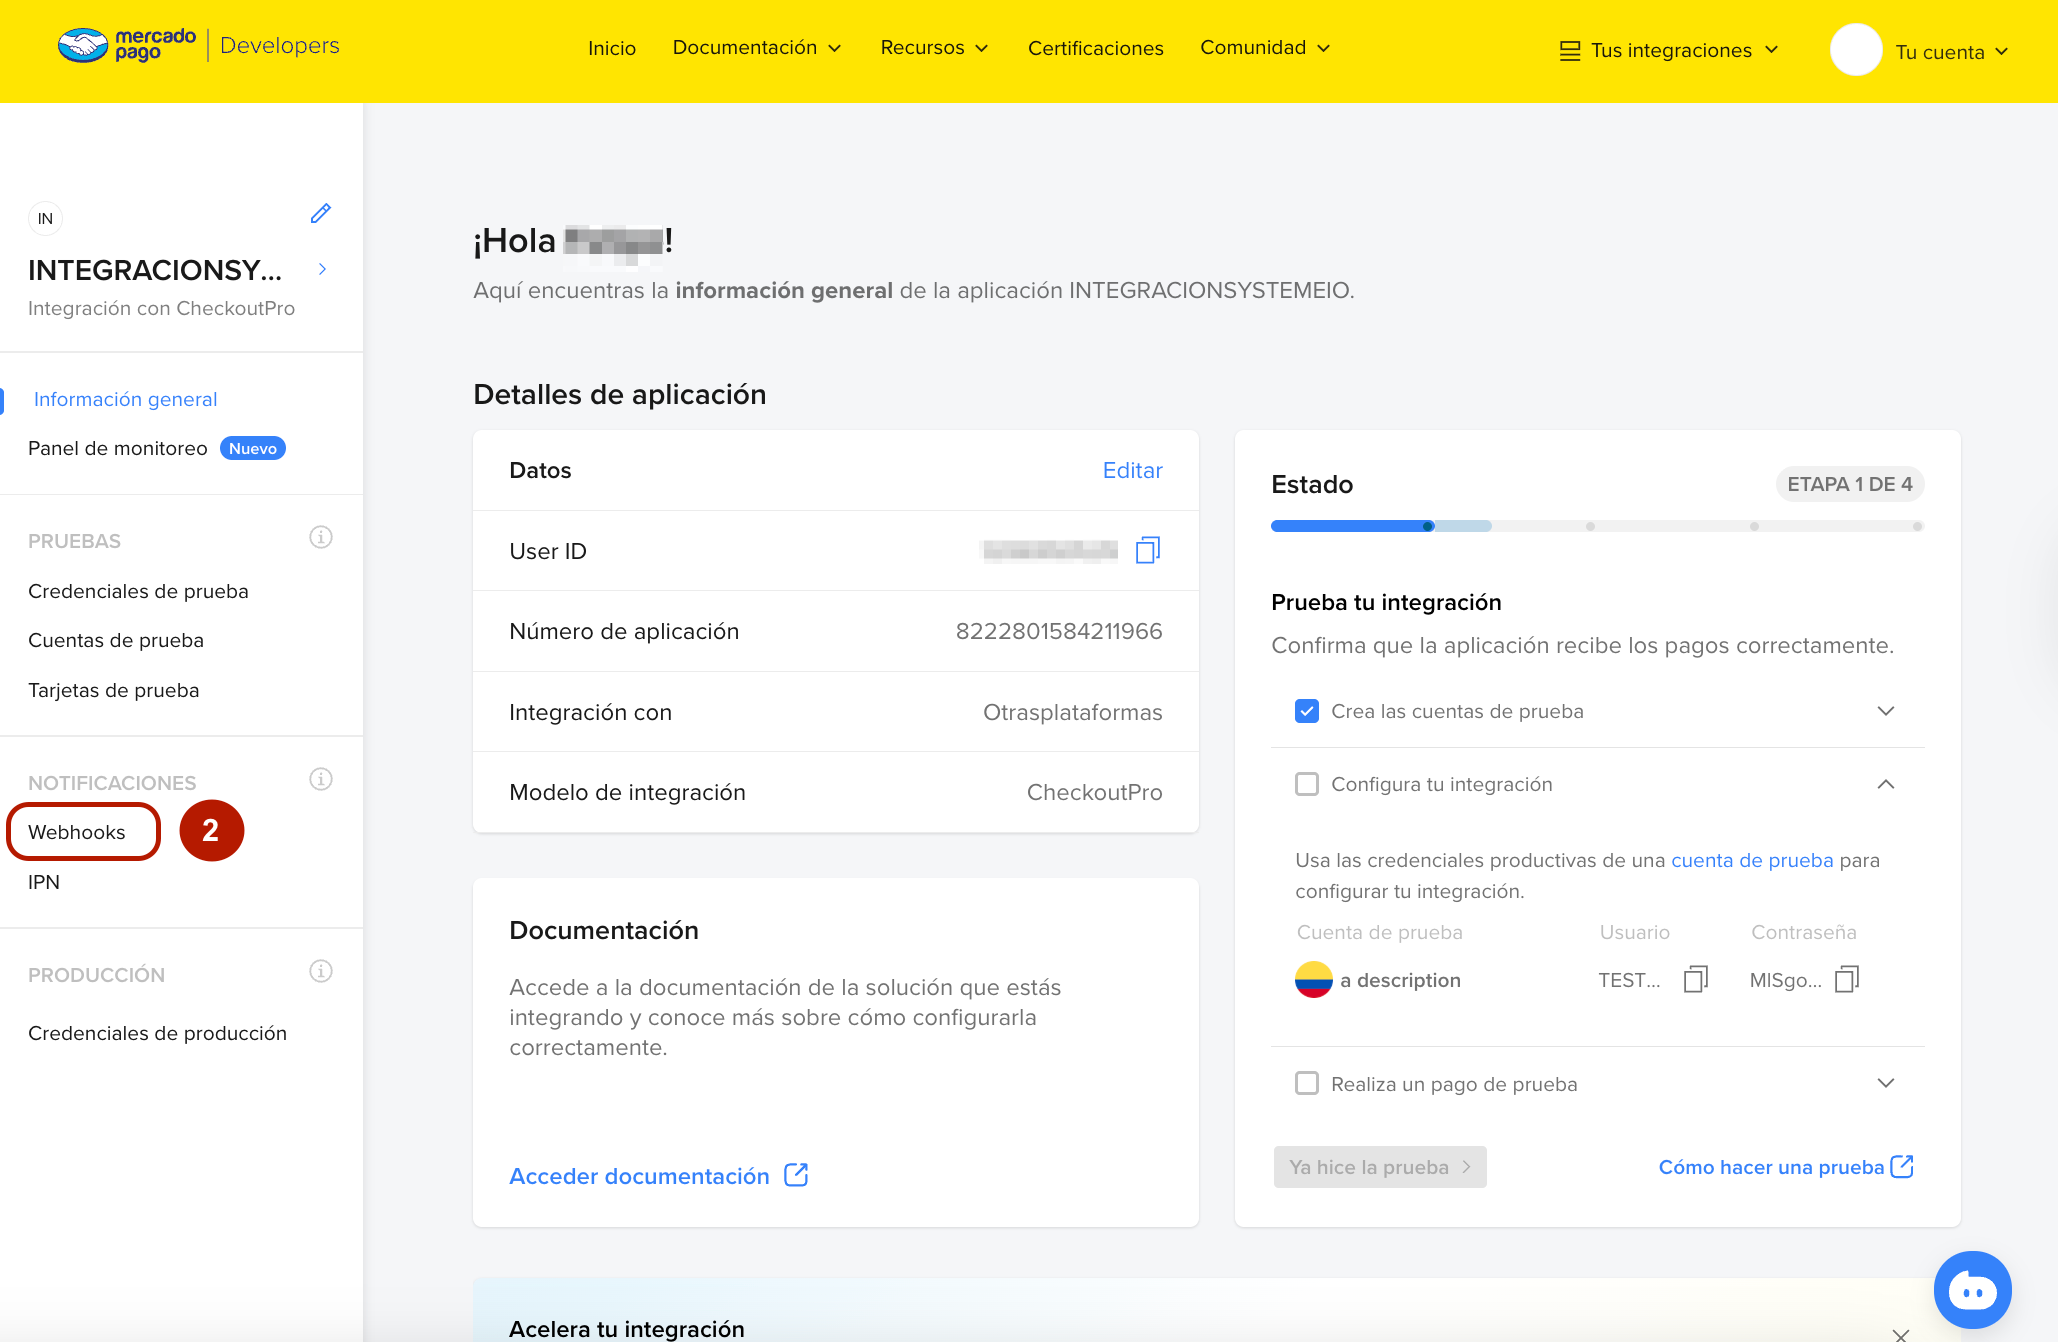Expand Tus integraciones dropdown

tap(1670, 51)
